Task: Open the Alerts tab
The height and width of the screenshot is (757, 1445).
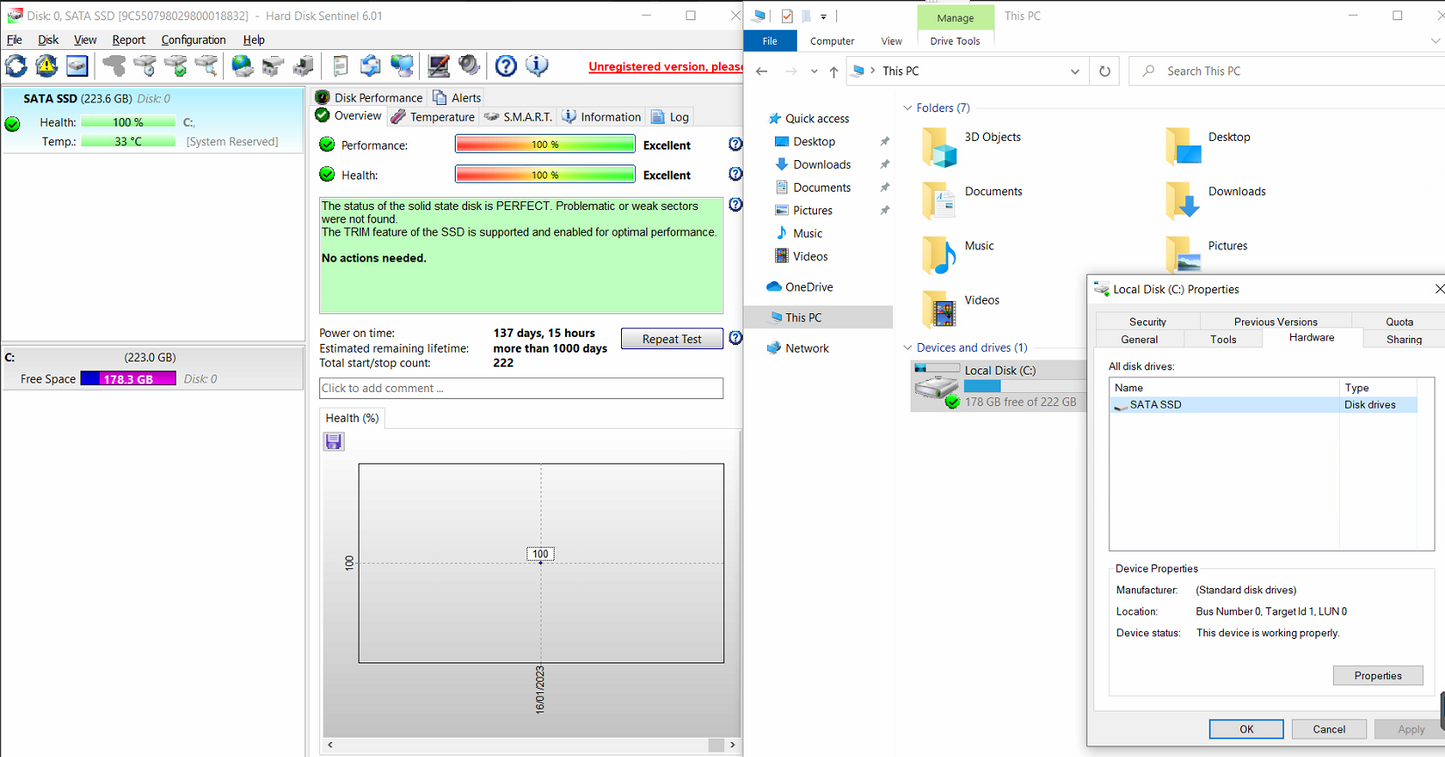Action: pyautogui.click(x=457, y=97)
